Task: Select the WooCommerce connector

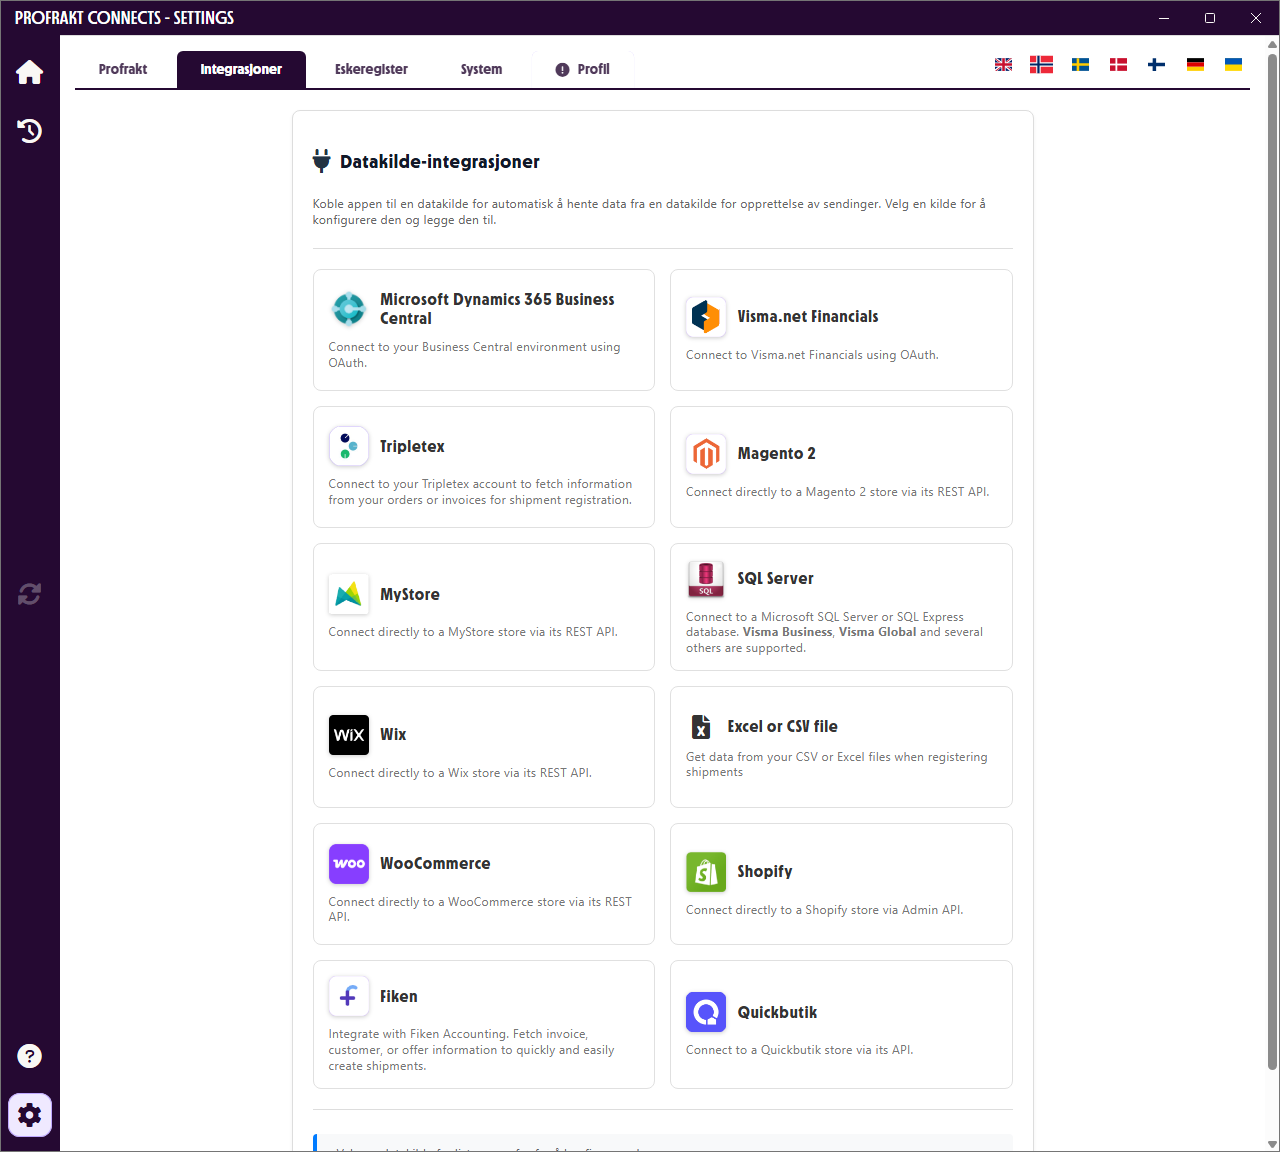Action: (x=483, y=884)
